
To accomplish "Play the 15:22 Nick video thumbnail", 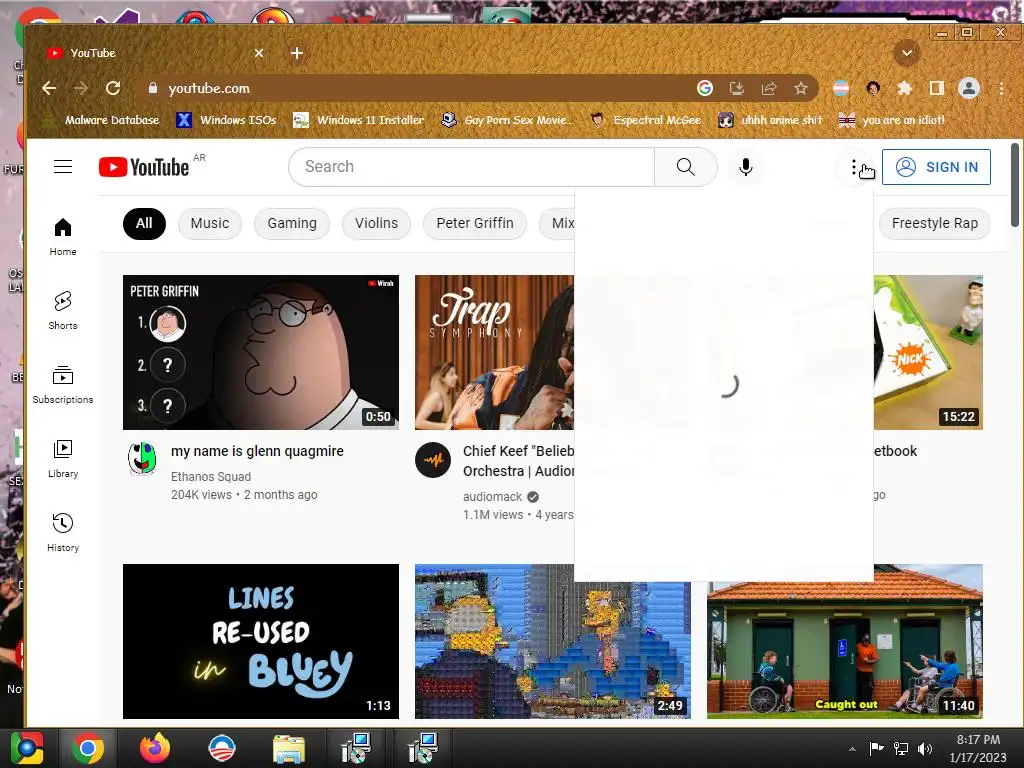I will 928,352.
